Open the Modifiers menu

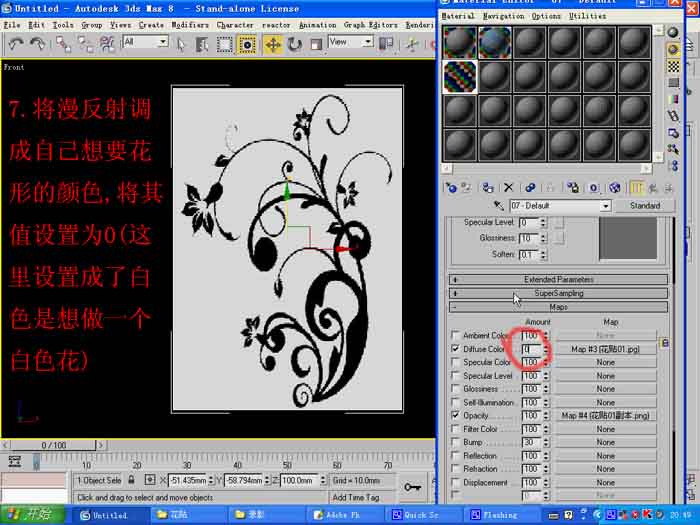point(190,25)
